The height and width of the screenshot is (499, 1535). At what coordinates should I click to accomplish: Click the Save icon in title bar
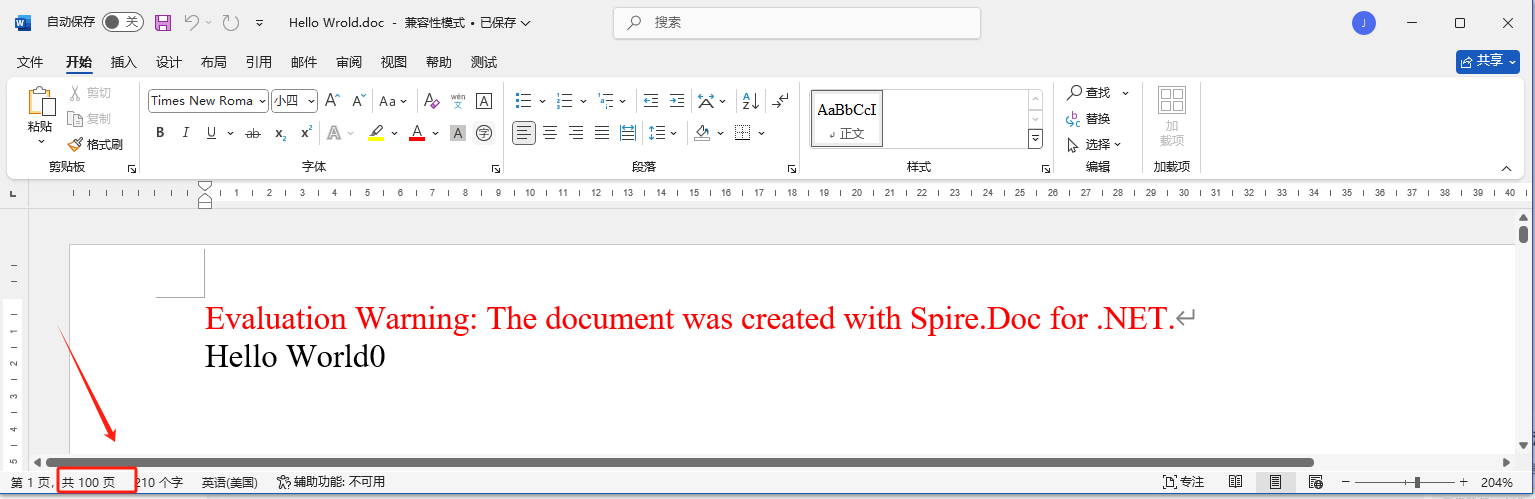[163, 22]
